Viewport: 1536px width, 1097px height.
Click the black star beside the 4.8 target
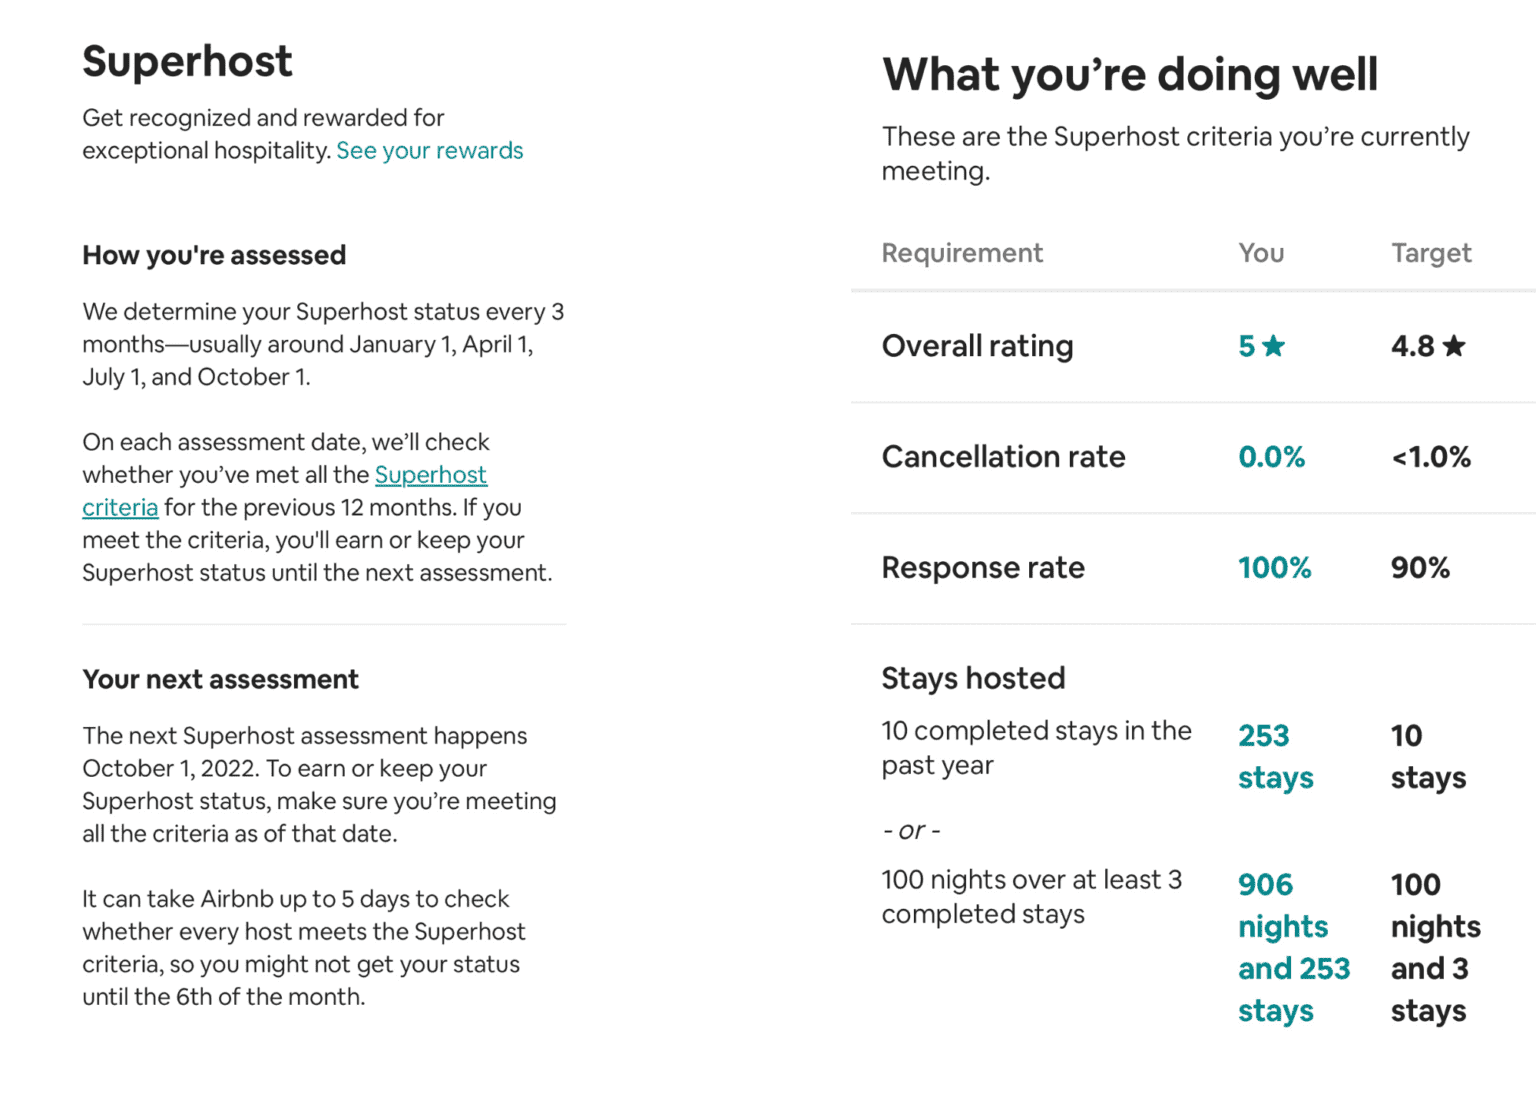[x=1455, y=344]
